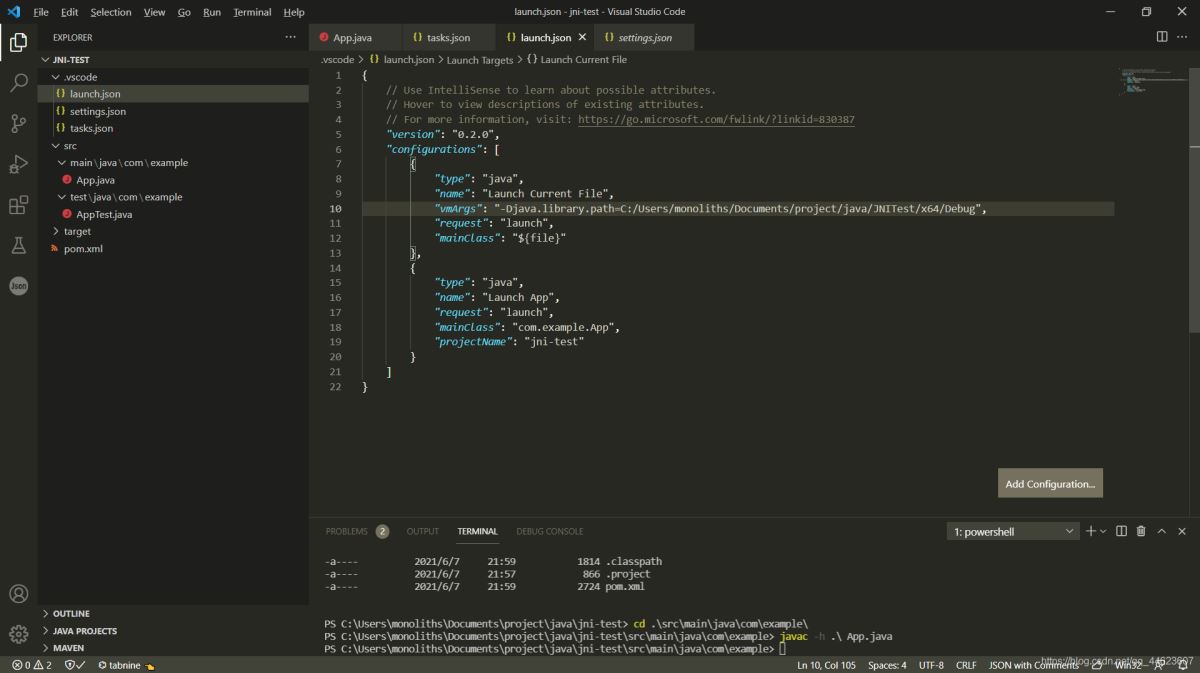The image size is (1200, 673).
Task: Click the new terminal plus icon
Action: (x=1089, y=531)
